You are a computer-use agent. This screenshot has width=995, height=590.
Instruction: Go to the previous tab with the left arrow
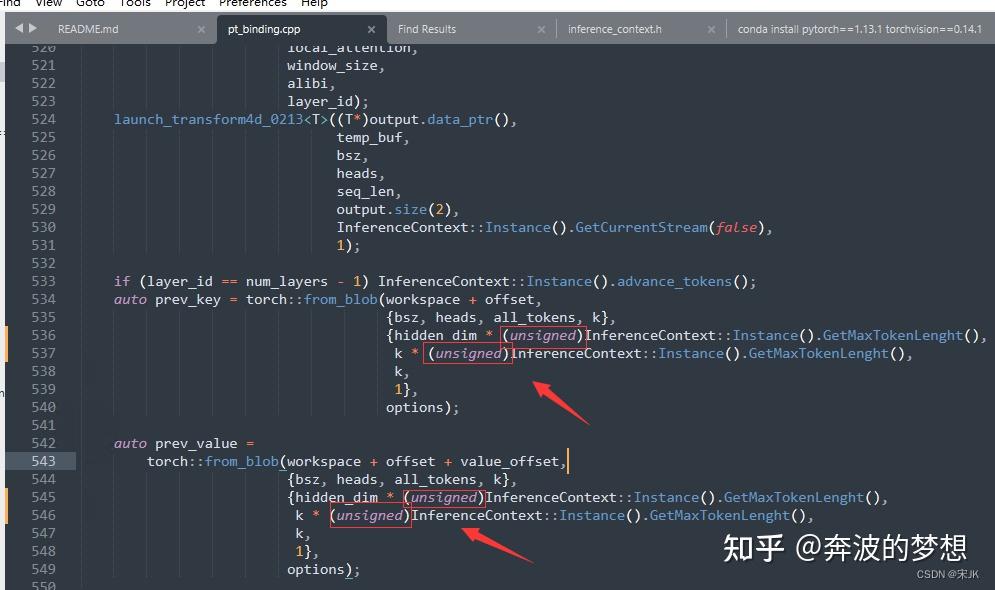[x=19, y=28]
